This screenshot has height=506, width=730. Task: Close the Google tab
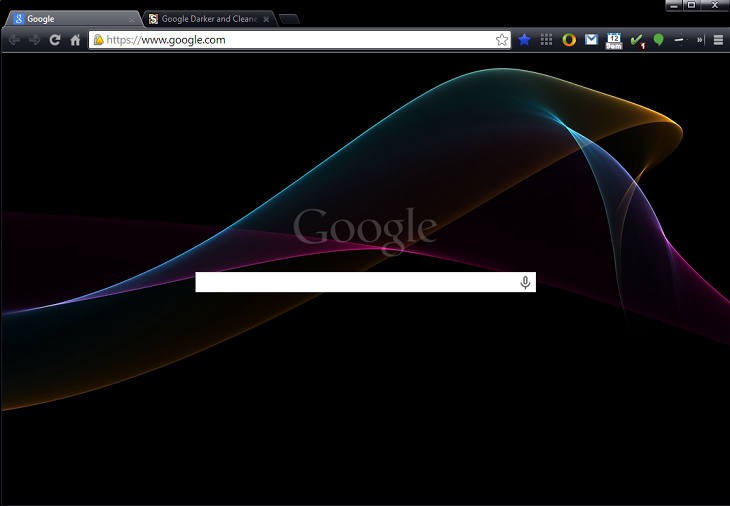pyautogui.click(x=131, y=20)
